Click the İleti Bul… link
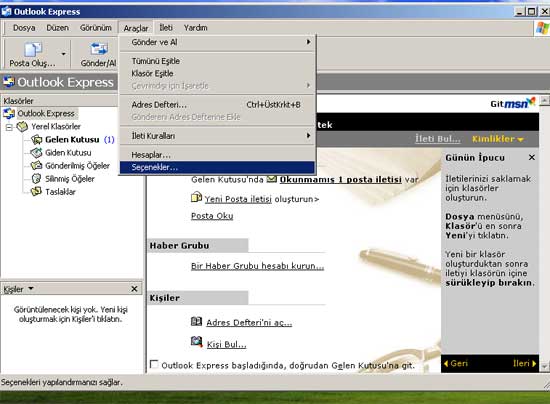This screenshot has width=550, height=404. click(x=437, y=139)
